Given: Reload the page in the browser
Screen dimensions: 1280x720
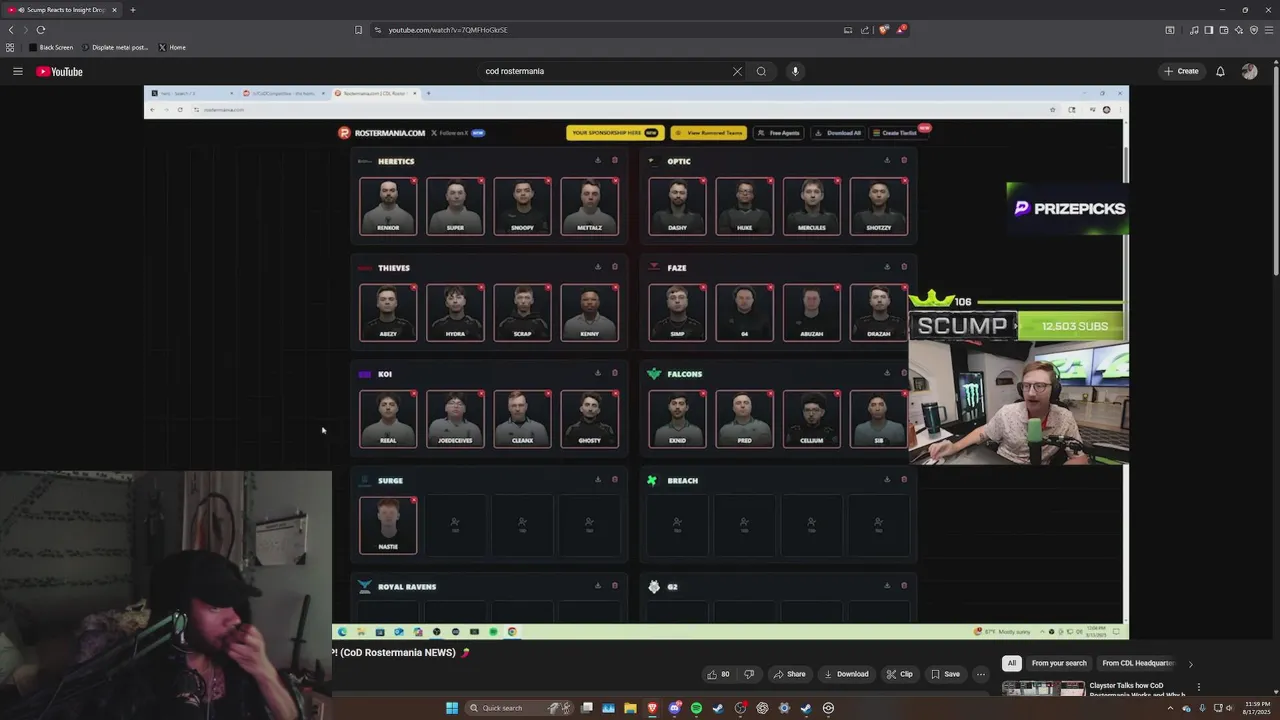Looking at the screenshot, I should point(41,30).
